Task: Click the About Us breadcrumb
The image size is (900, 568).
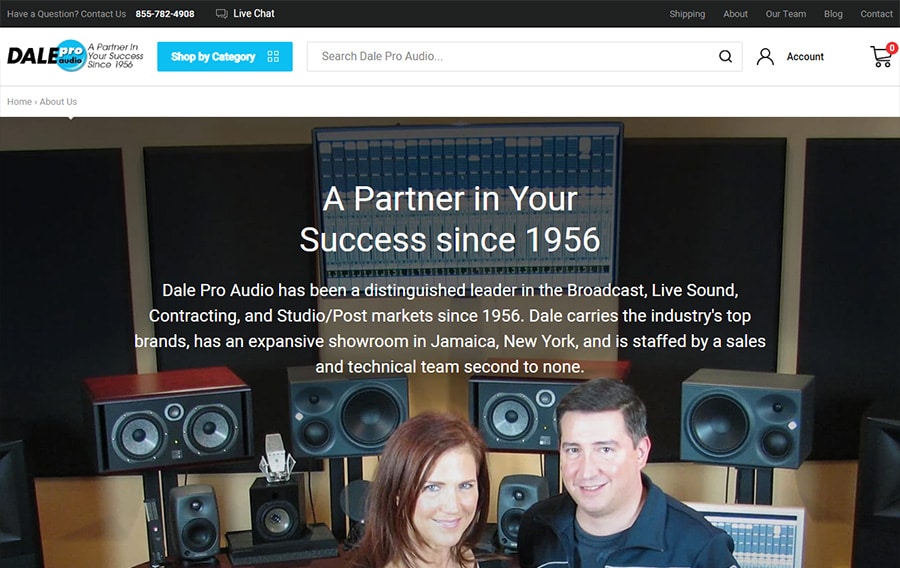Action: coord(58,102)
